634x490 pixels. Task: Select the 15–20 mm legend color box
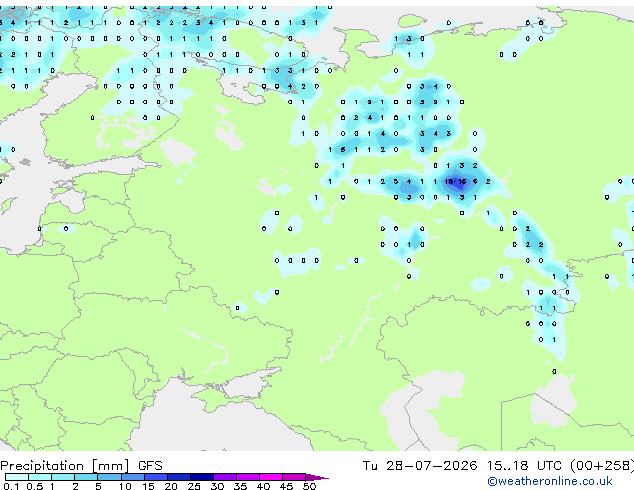[156, 477]
